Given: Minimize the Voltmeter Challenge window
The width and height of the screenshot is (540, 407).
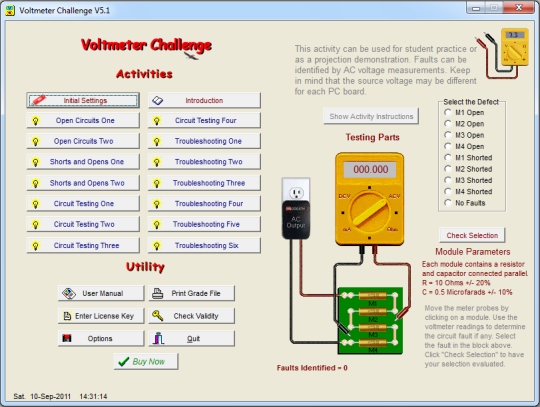Looking at the screenshot, I should (476, 8).
